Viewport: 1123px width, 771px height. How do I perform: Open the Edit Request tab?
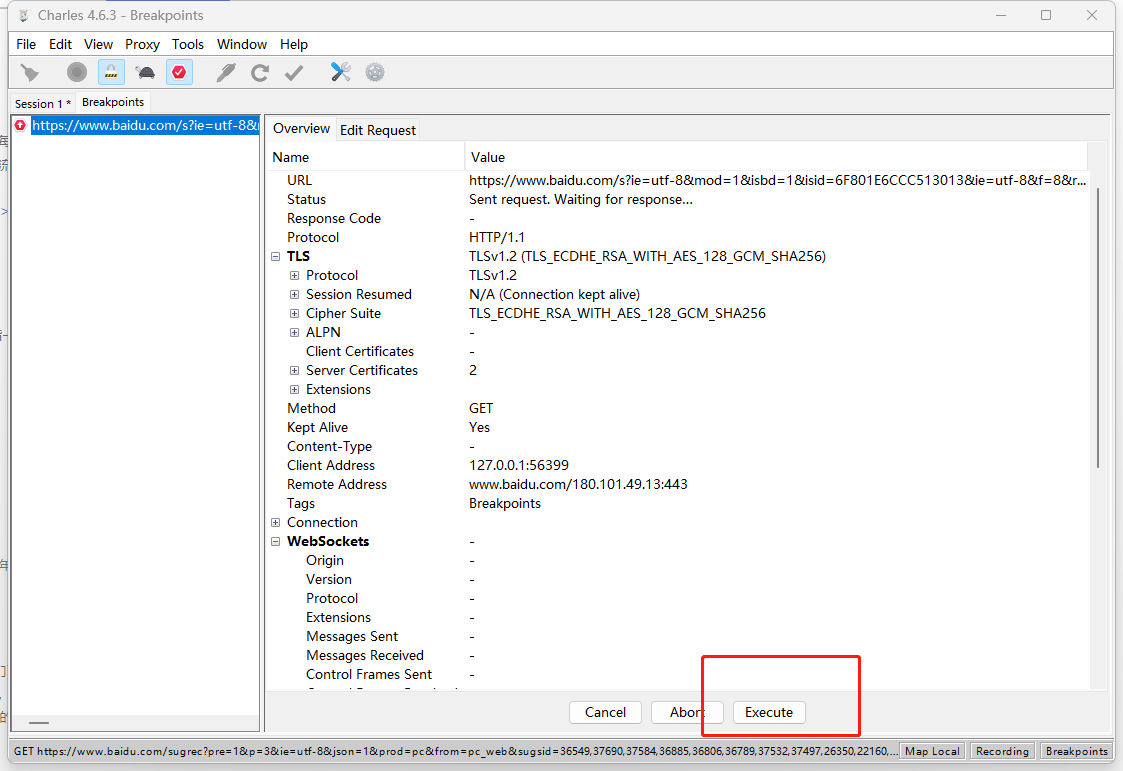click(377, 130)
